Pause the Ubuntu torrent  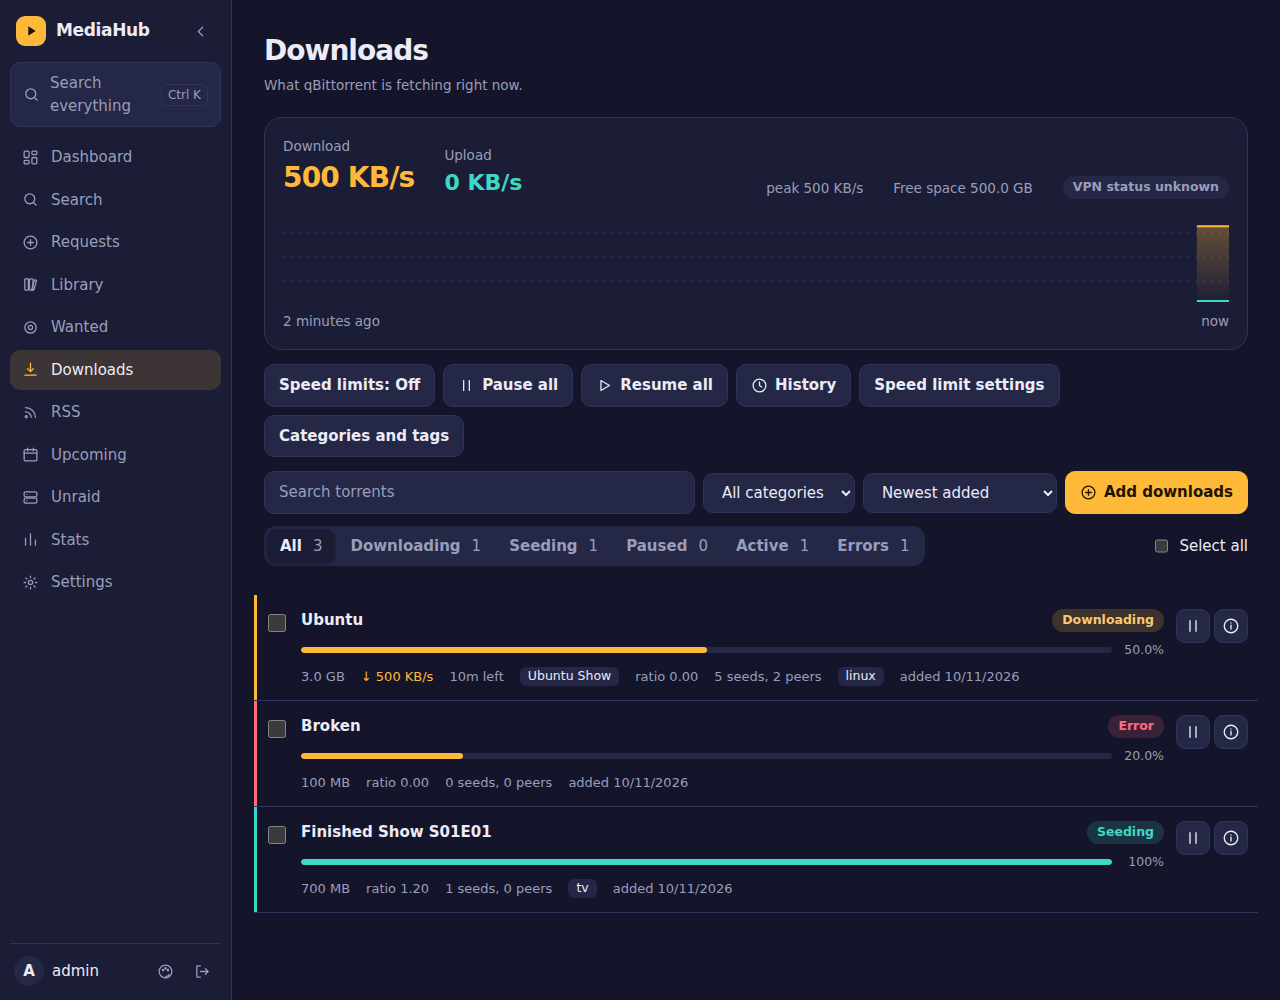pos(1193,626)
